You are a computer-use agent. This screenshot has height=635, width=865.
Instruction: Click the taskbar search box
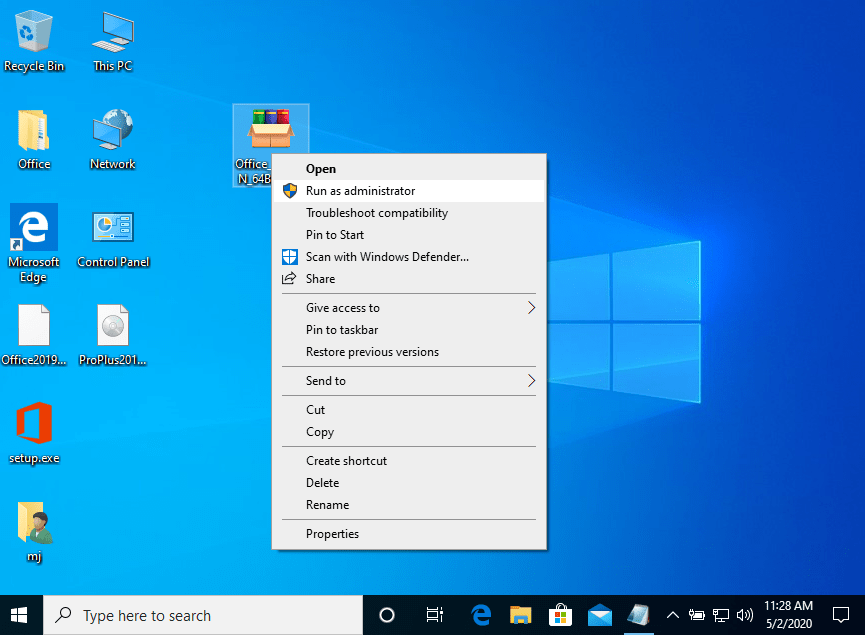[x=200, y=615]
